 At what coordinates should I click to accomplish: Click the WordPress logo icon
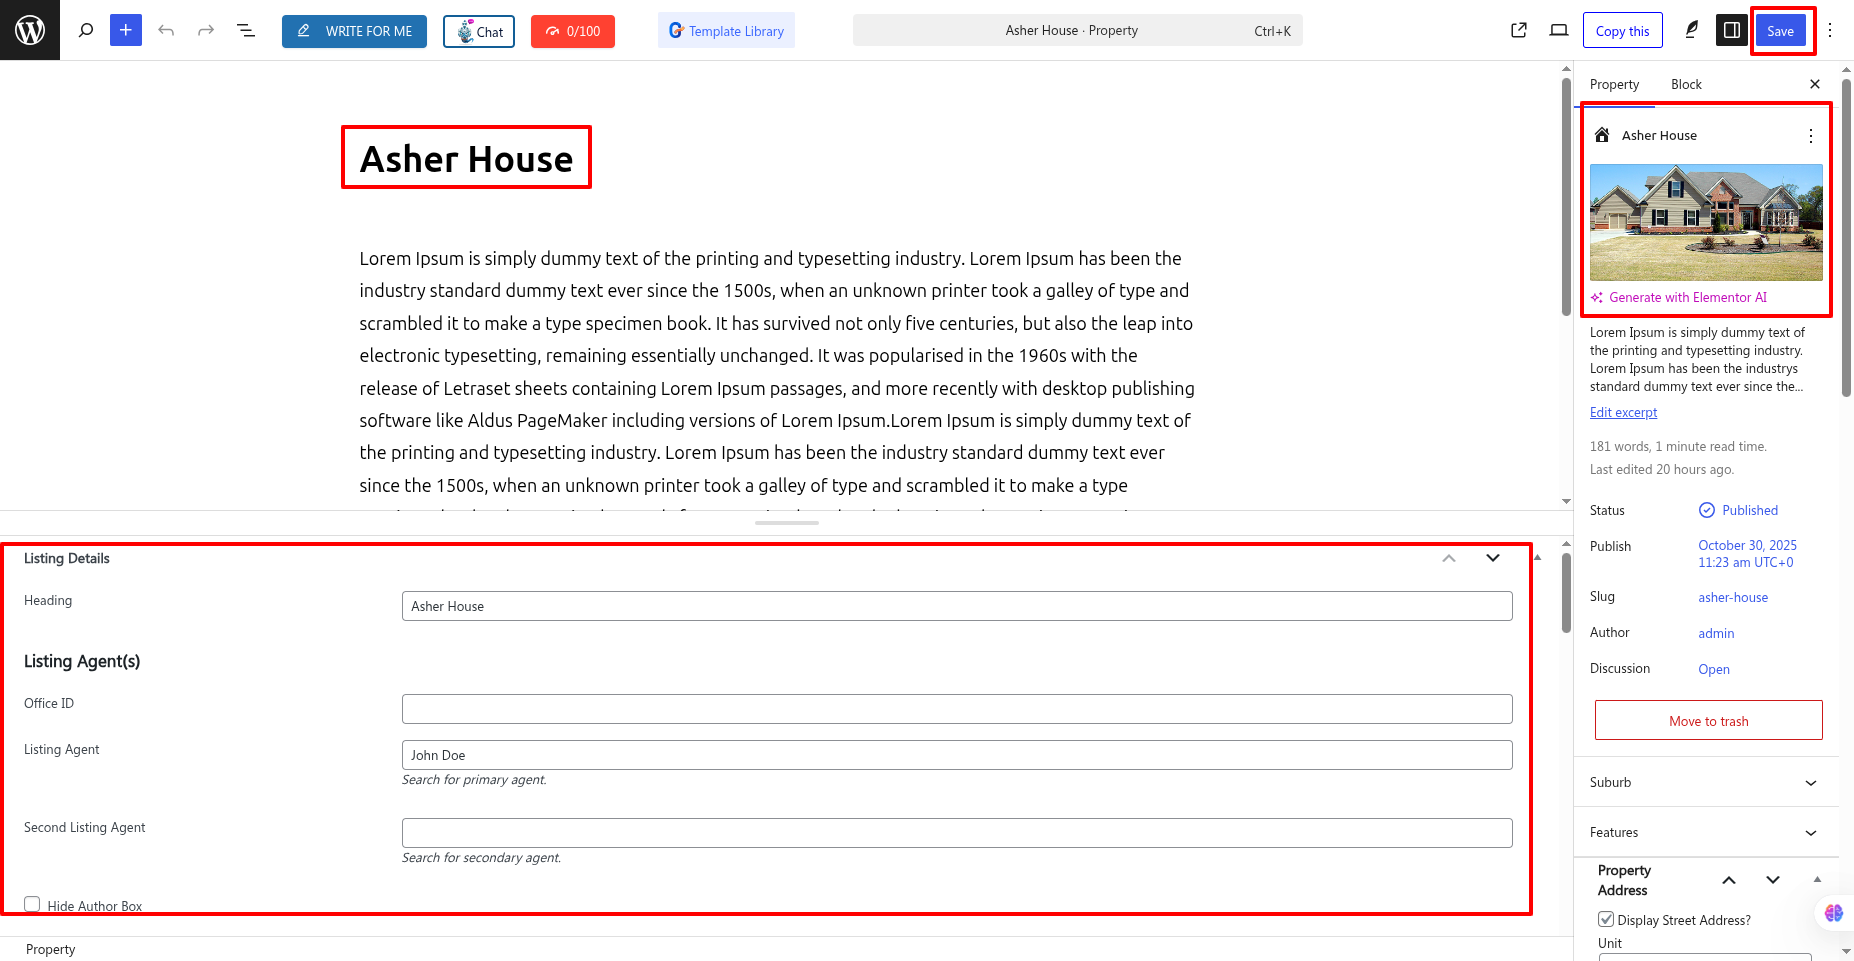[x=30, y=30]
